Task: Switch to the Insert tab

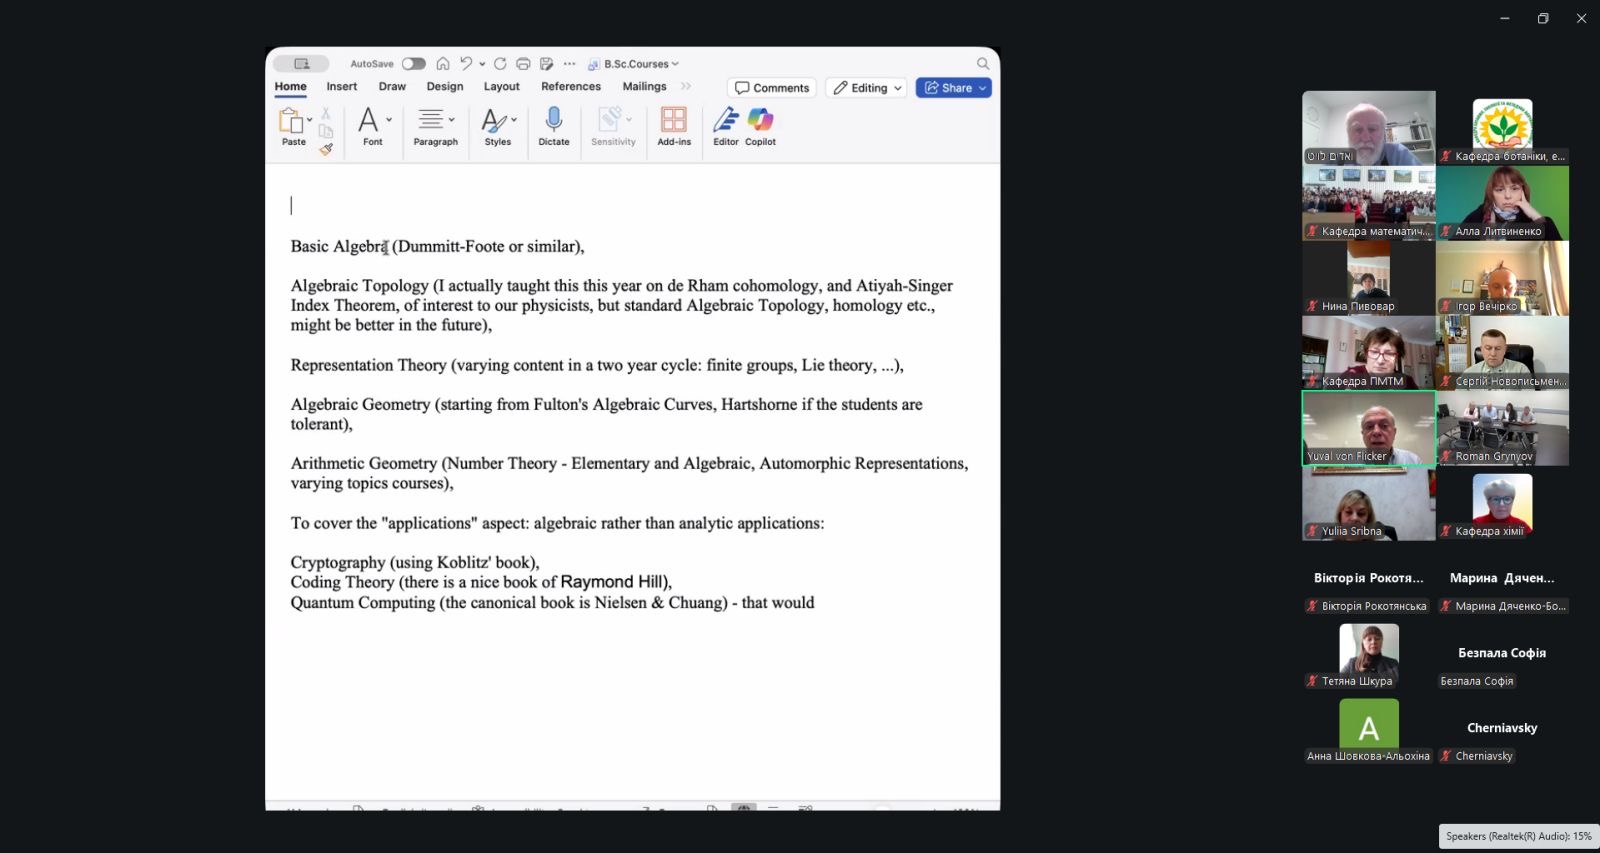Action: click(x=341, y=87)
